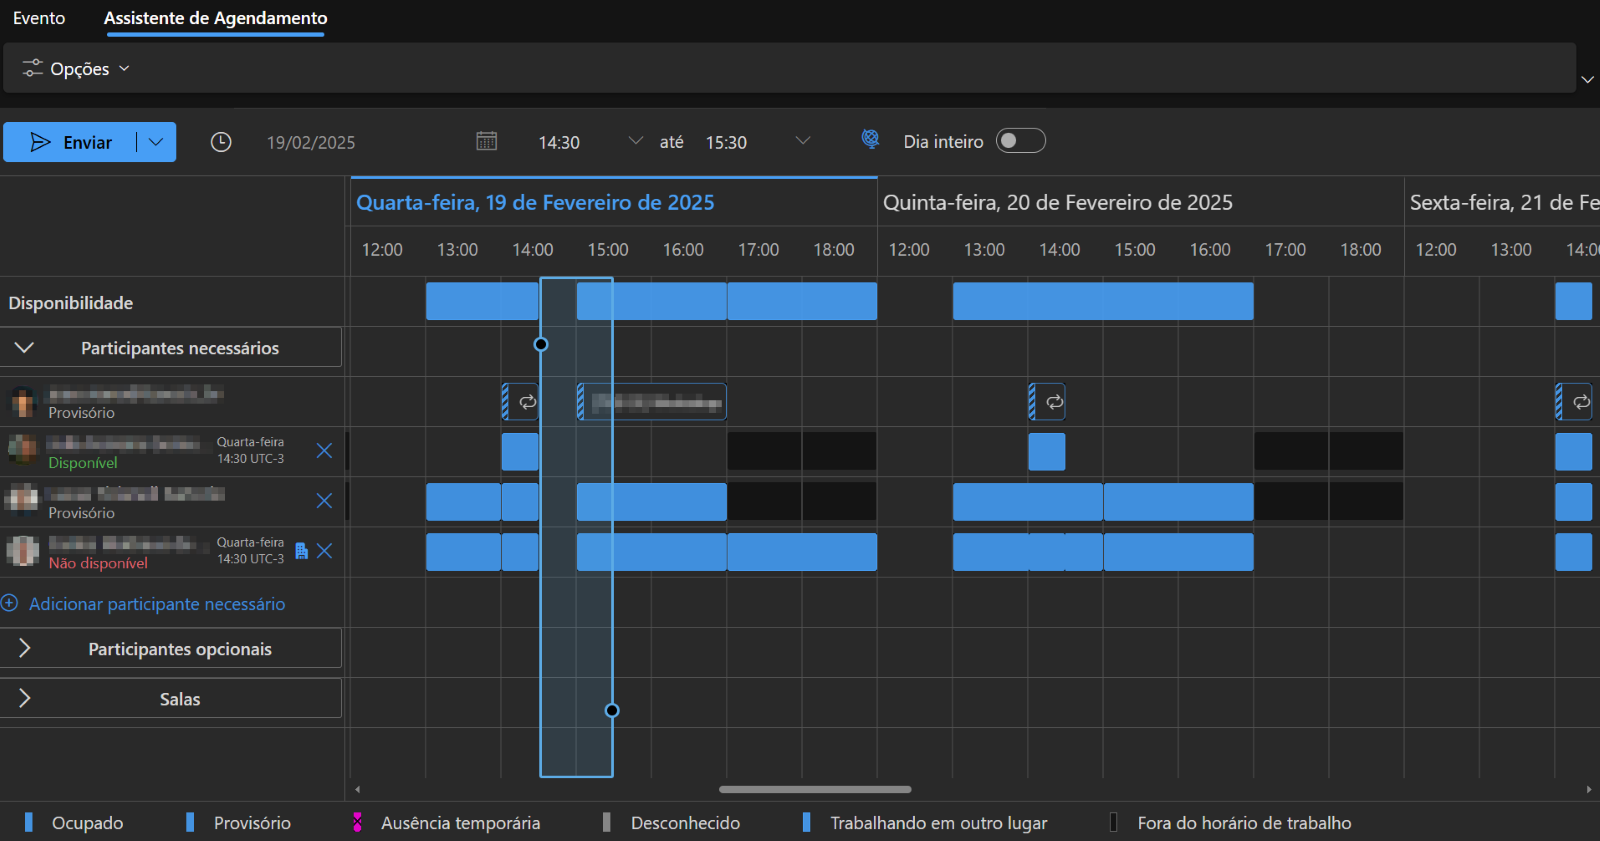Open the end time 15:30 dropdown
Image resolution: width=1600 pixels, height=841 pixels.
802,141
